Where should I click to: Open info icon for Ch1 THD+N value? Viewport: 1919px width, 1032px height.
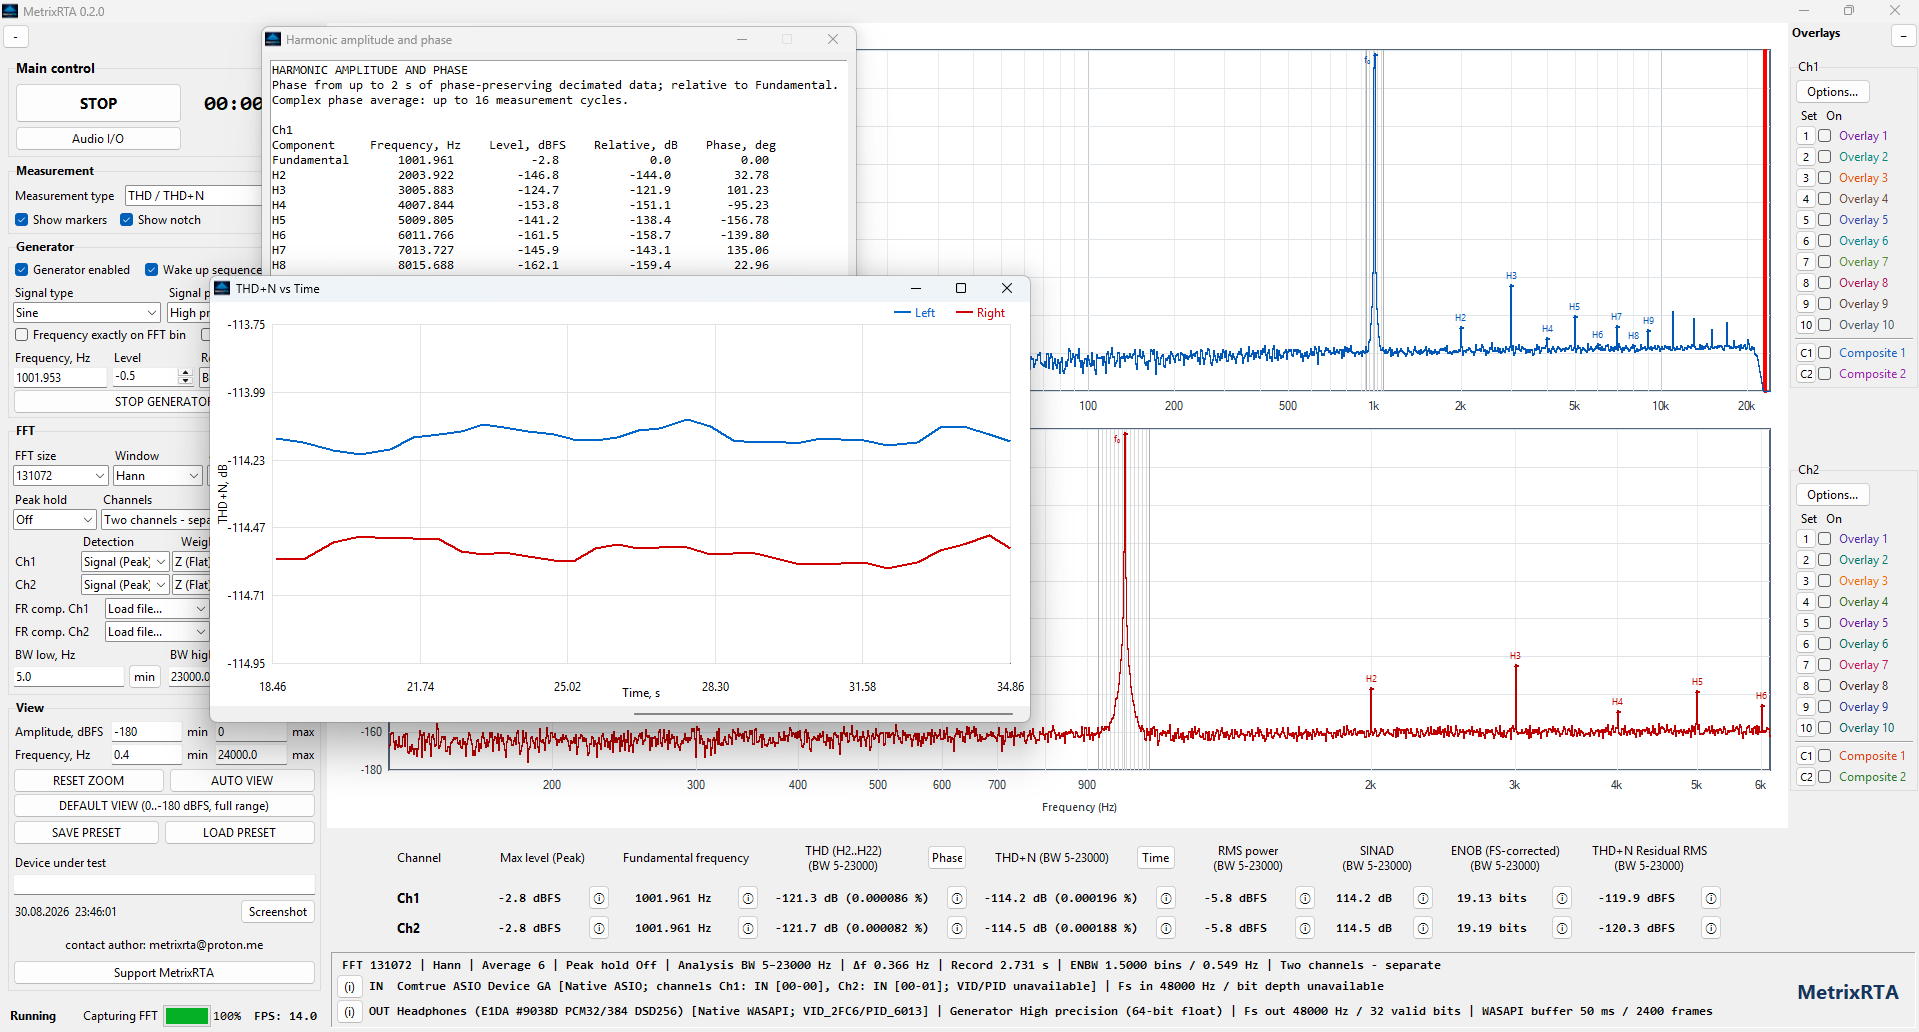(1166, 898)
